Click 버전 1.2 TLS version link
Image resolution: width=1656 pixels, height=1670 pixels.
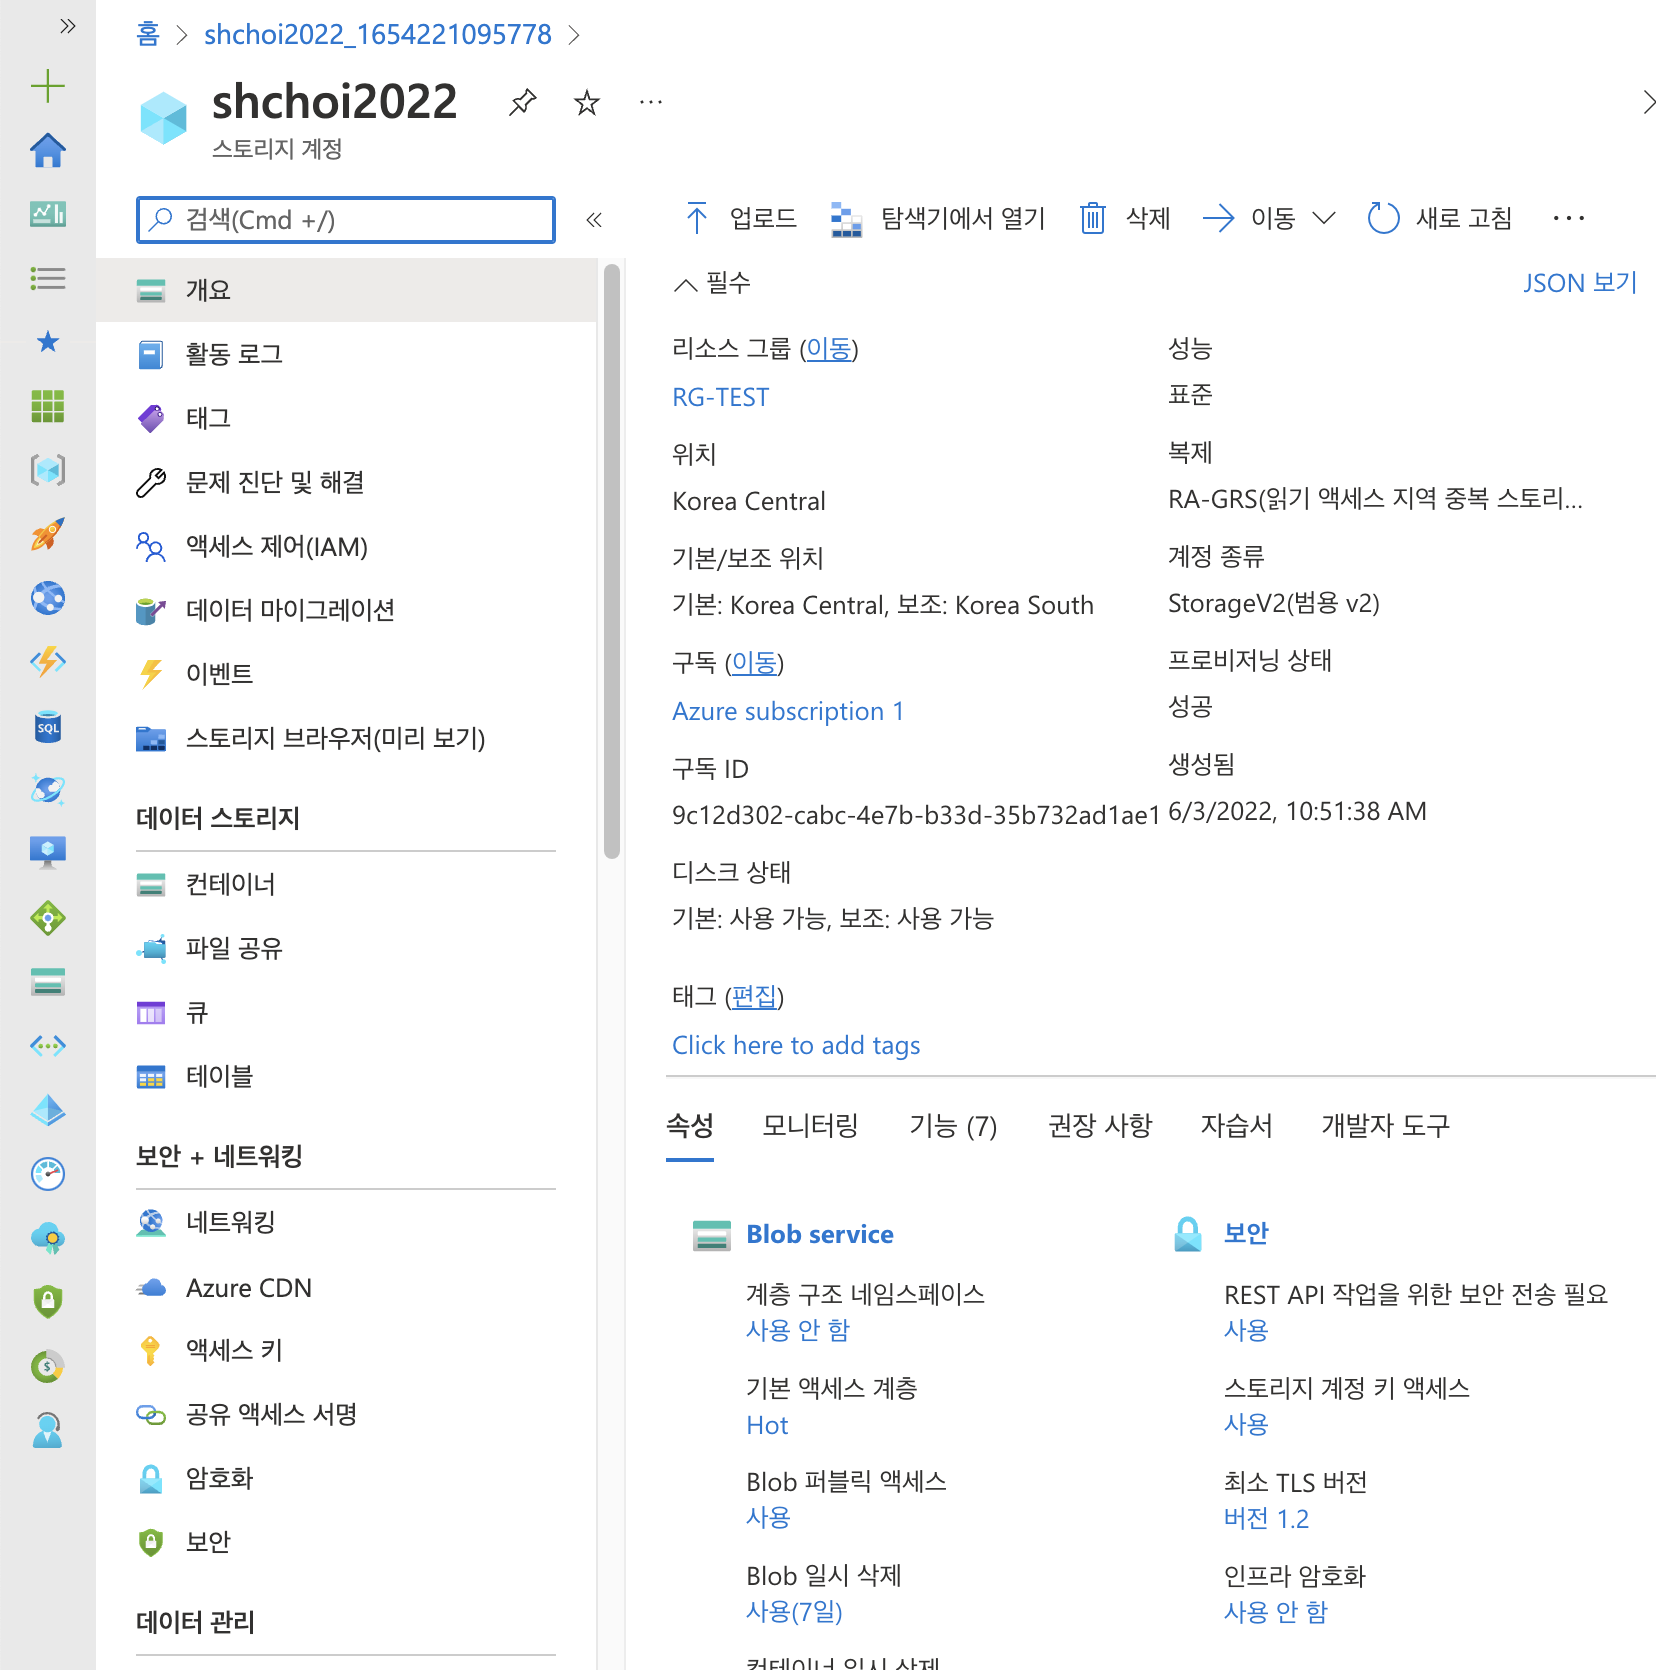tap(1266, 1519)
